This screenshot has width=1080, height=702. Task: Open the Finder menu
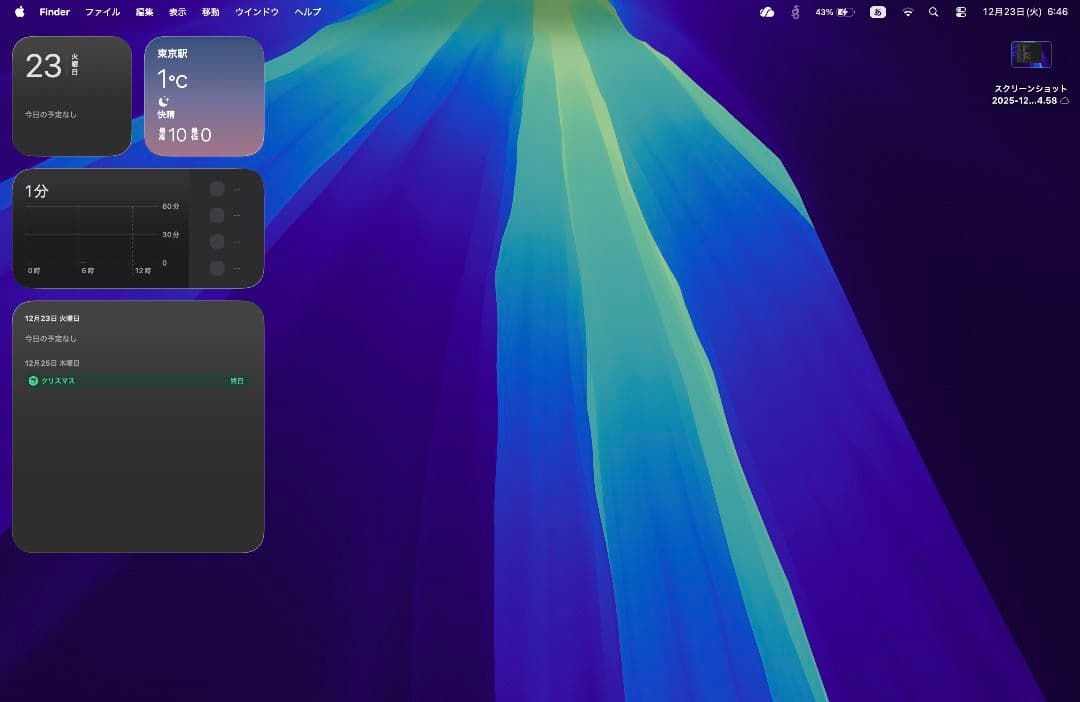[54, 12]
